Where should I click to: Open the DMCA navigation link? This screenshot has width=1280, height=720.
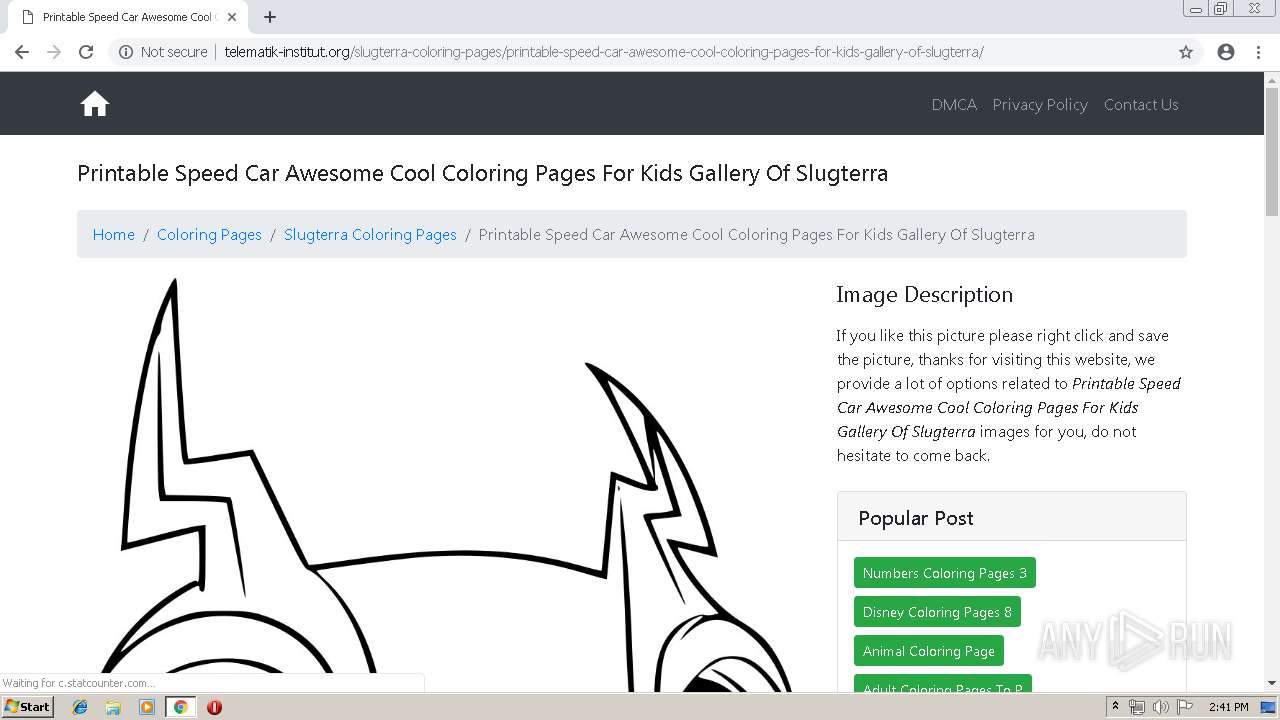tap(954, 104)
